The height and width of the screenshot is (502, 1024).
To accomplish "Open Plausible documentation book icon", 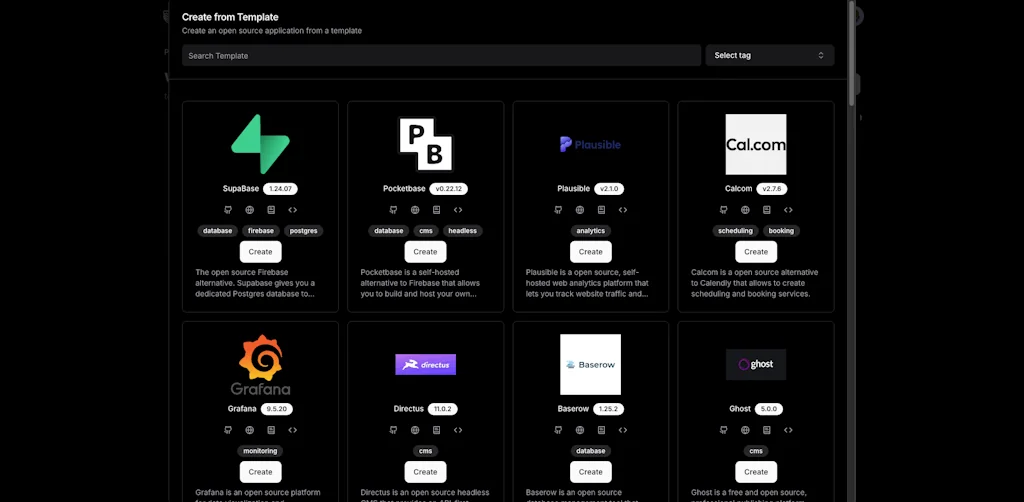I will point(601,210).
